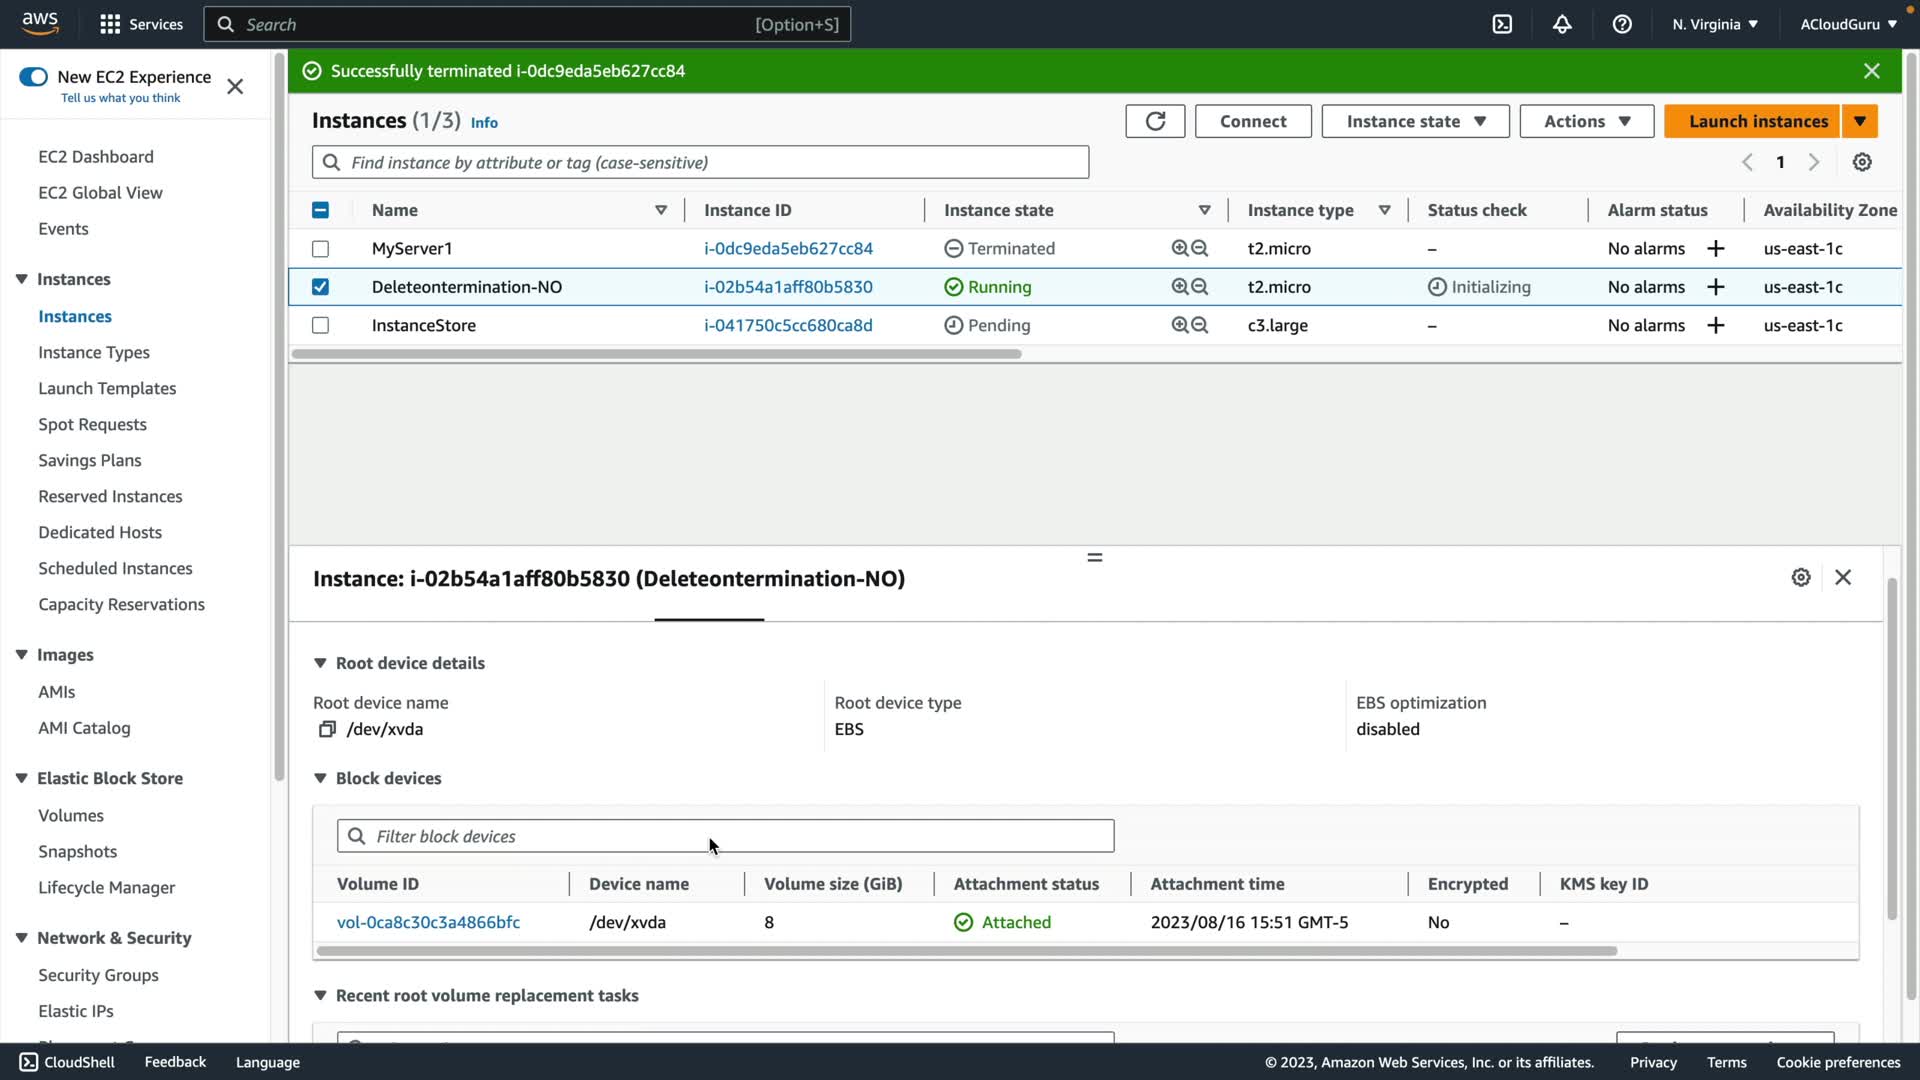1920x1080 pixels.
Task: Click the Connect button
Action: (1253, 121)
